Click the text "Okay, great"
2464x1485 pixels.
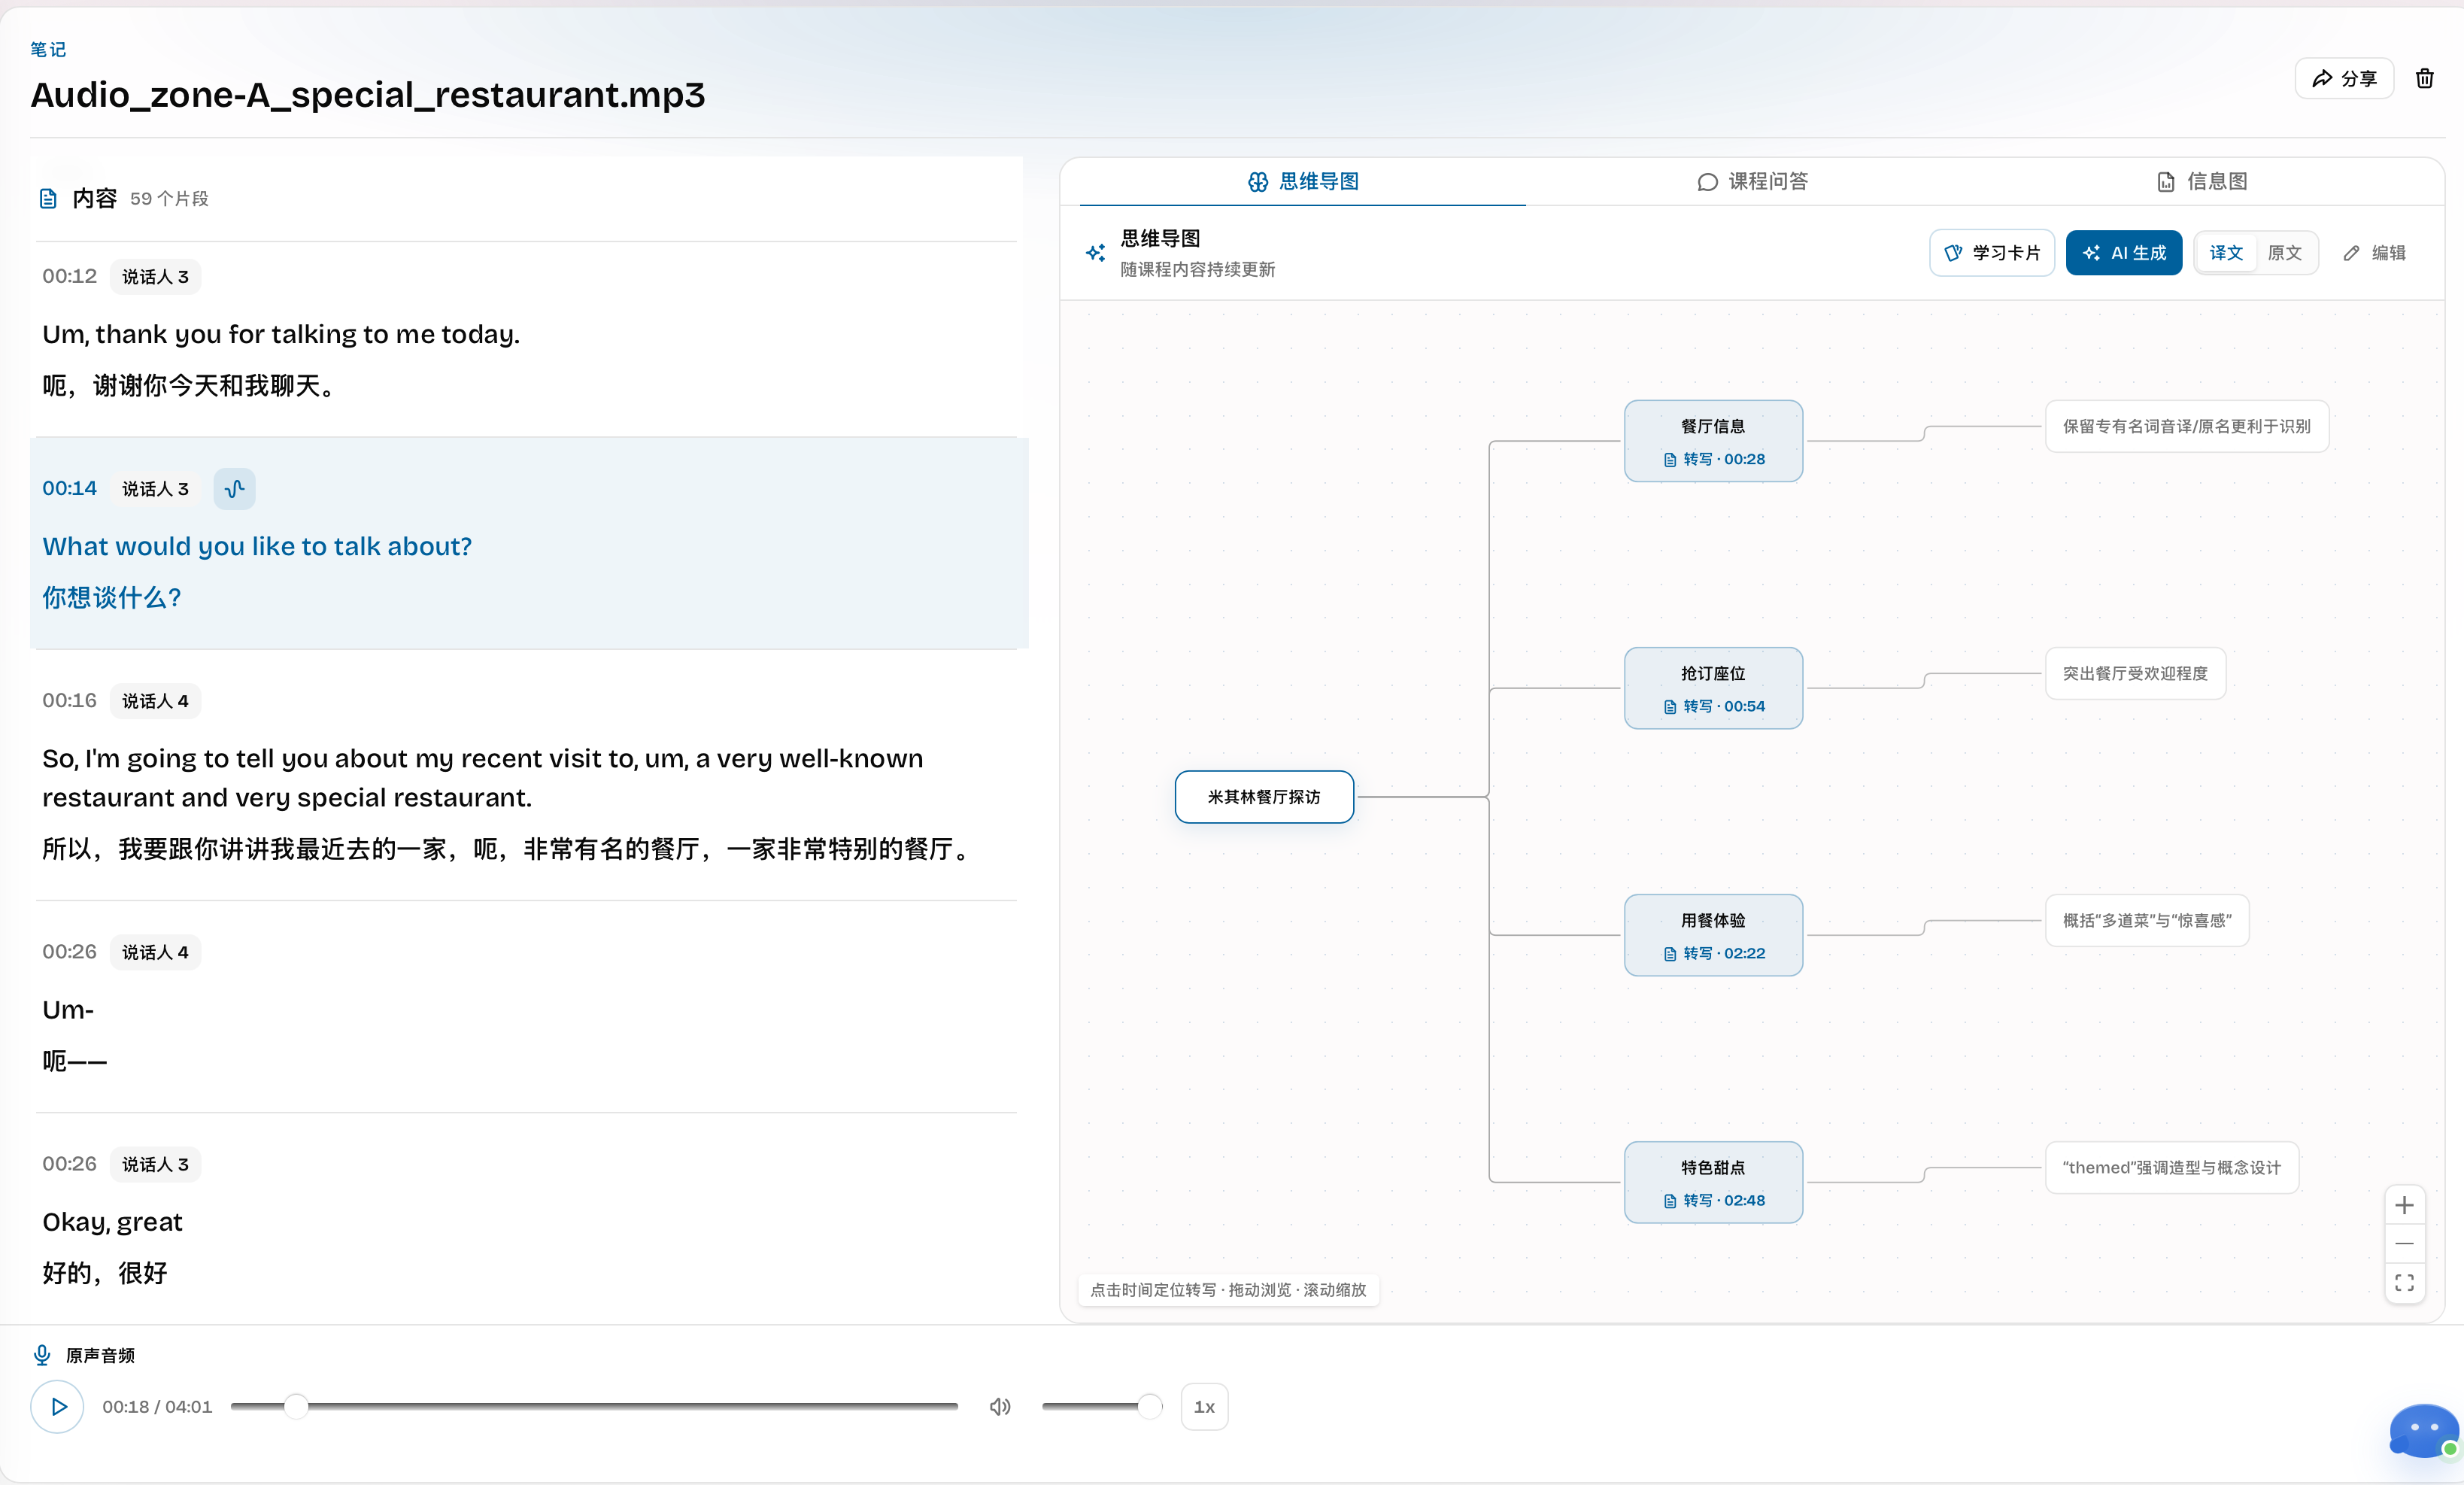[x=112, y=1222]
